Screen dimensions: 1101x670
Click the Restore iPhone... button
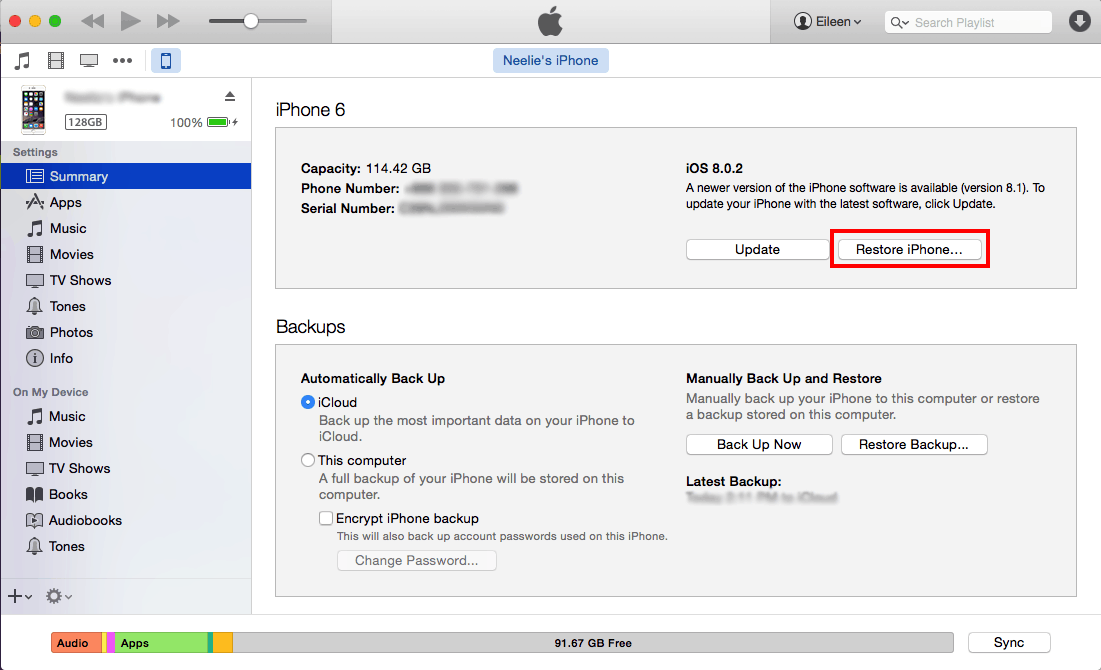pos(909,249)
